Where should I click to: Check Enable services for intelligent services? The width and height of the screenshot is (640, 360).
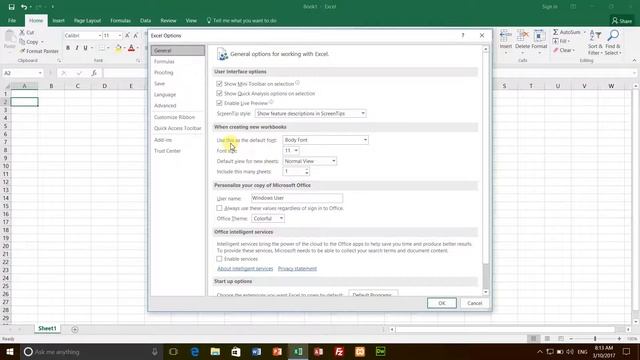click(219, 259)
